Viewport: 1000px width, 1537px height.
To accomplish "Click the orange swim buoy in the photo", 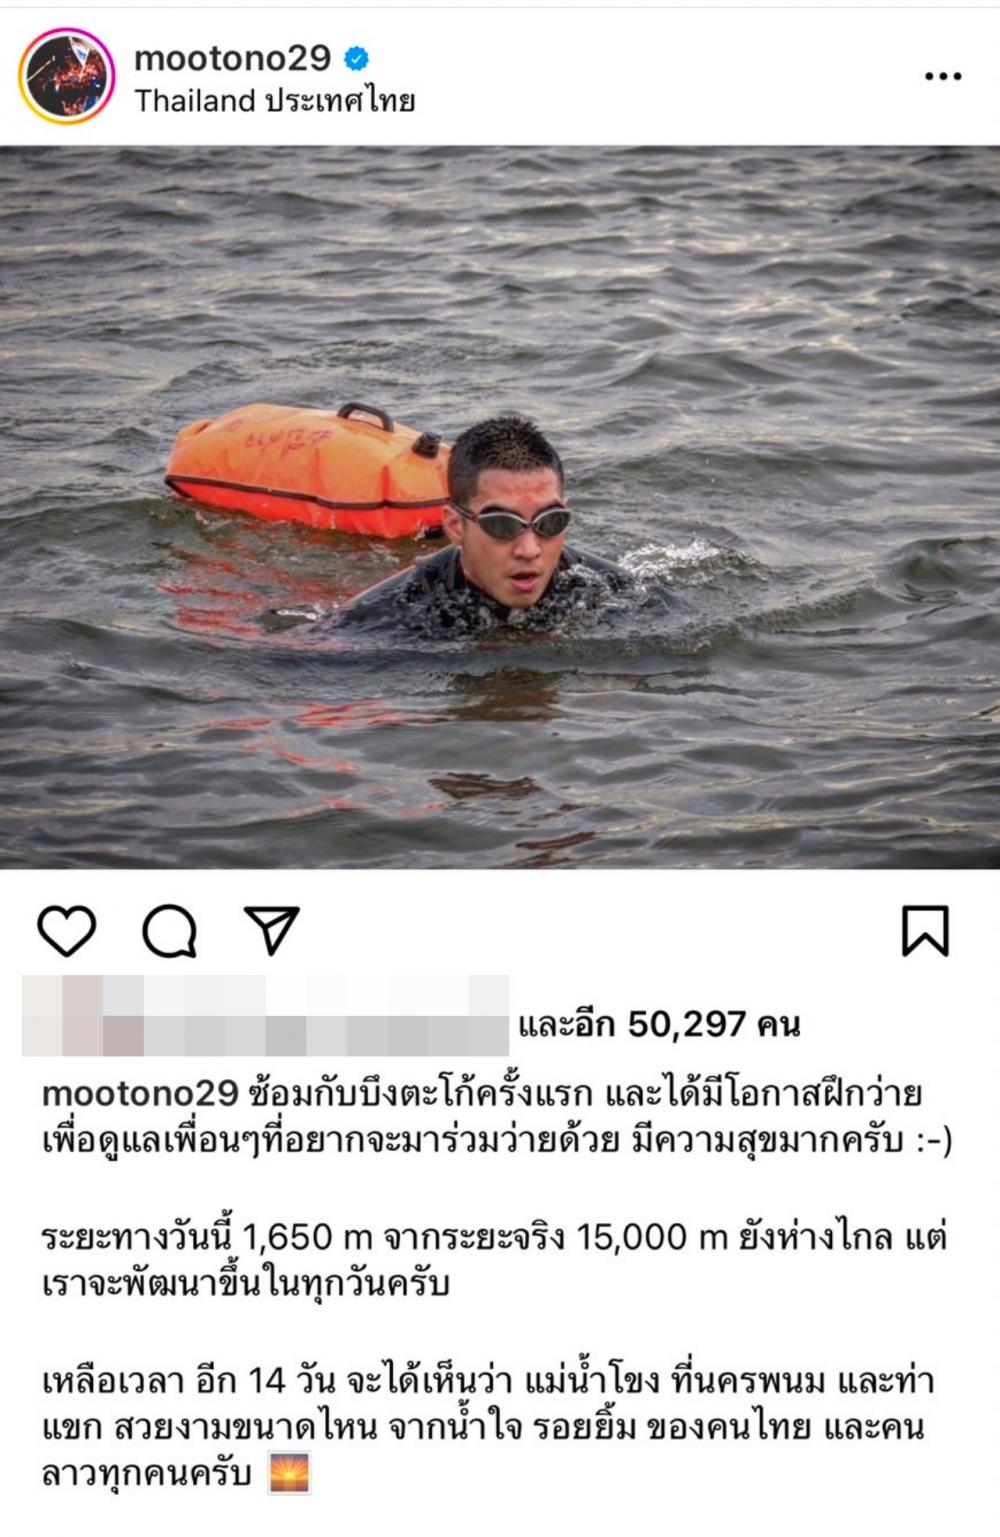I will pos(308,469).
